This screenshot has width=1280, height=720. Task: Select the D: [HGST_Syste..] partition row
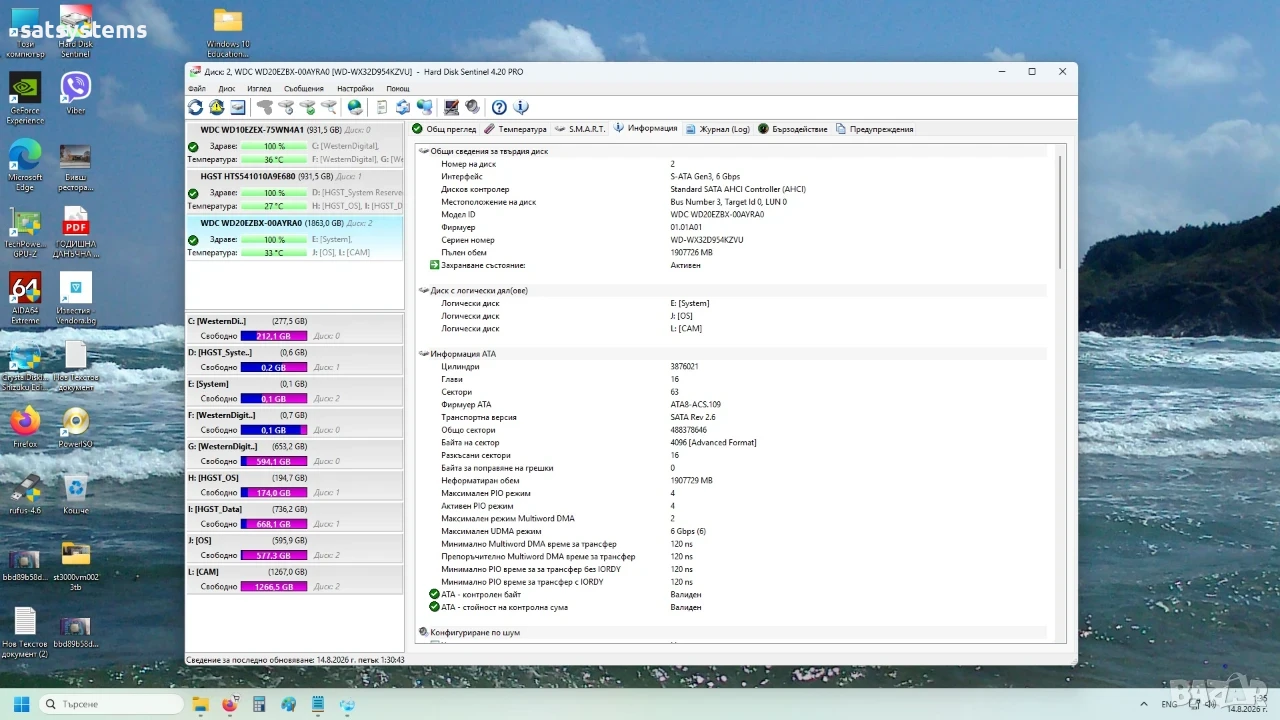295,360
